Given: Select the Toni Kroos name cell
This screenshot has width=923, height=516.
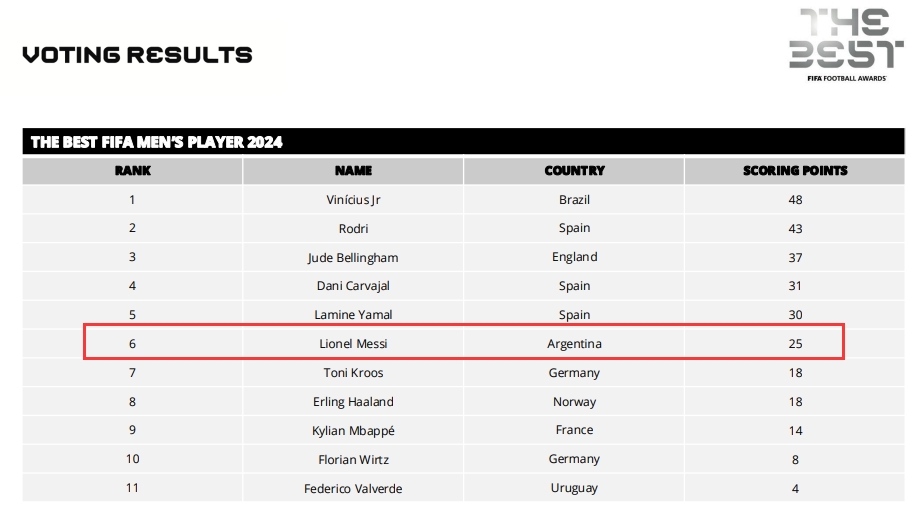Looking at the screenshot, I should click(353, 373).
